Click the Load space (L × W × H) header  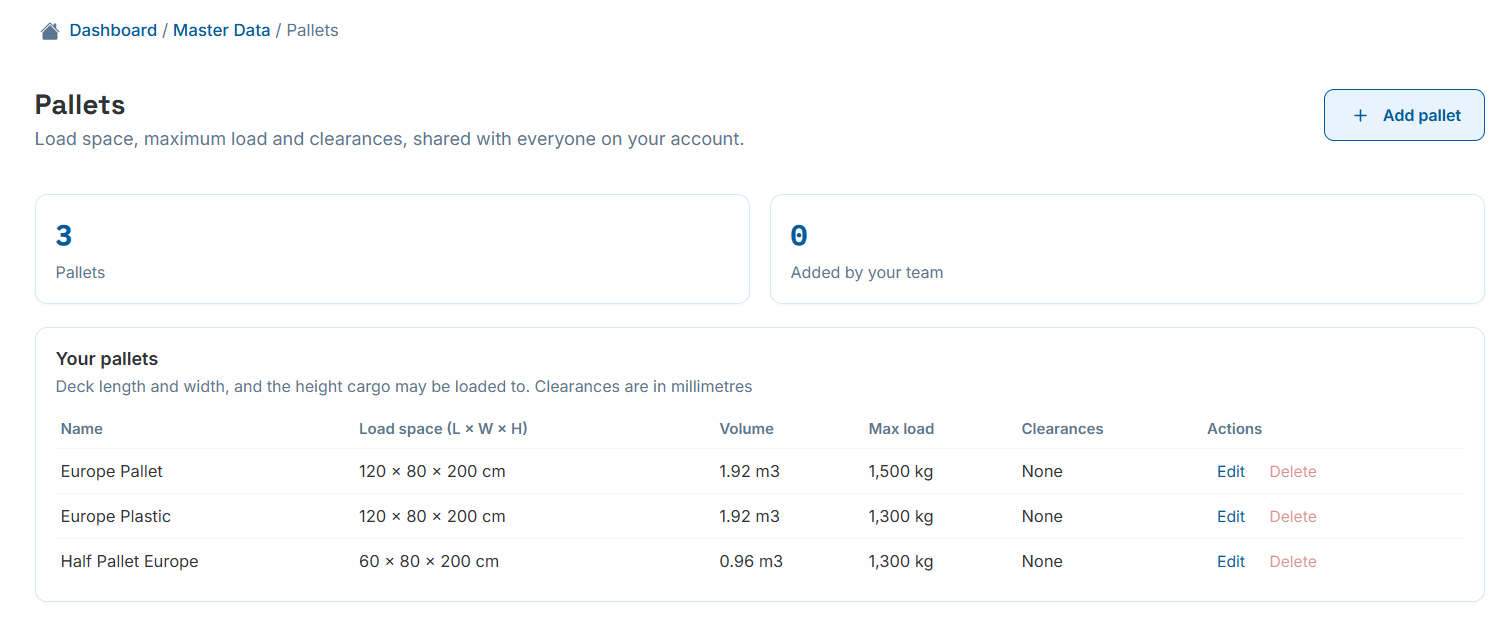(x=443, y=428)
